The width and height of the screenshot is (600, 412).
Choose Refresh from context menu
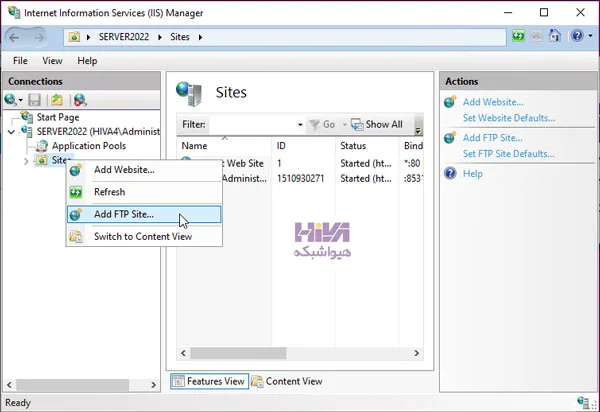point(144,192)
